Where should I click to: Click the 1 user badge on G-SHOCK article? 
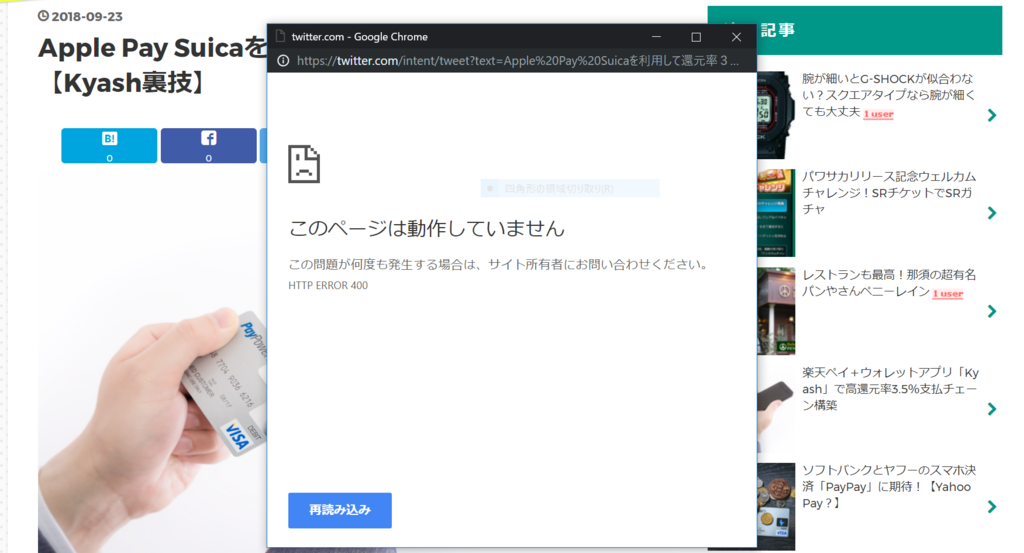coord(878,114)
